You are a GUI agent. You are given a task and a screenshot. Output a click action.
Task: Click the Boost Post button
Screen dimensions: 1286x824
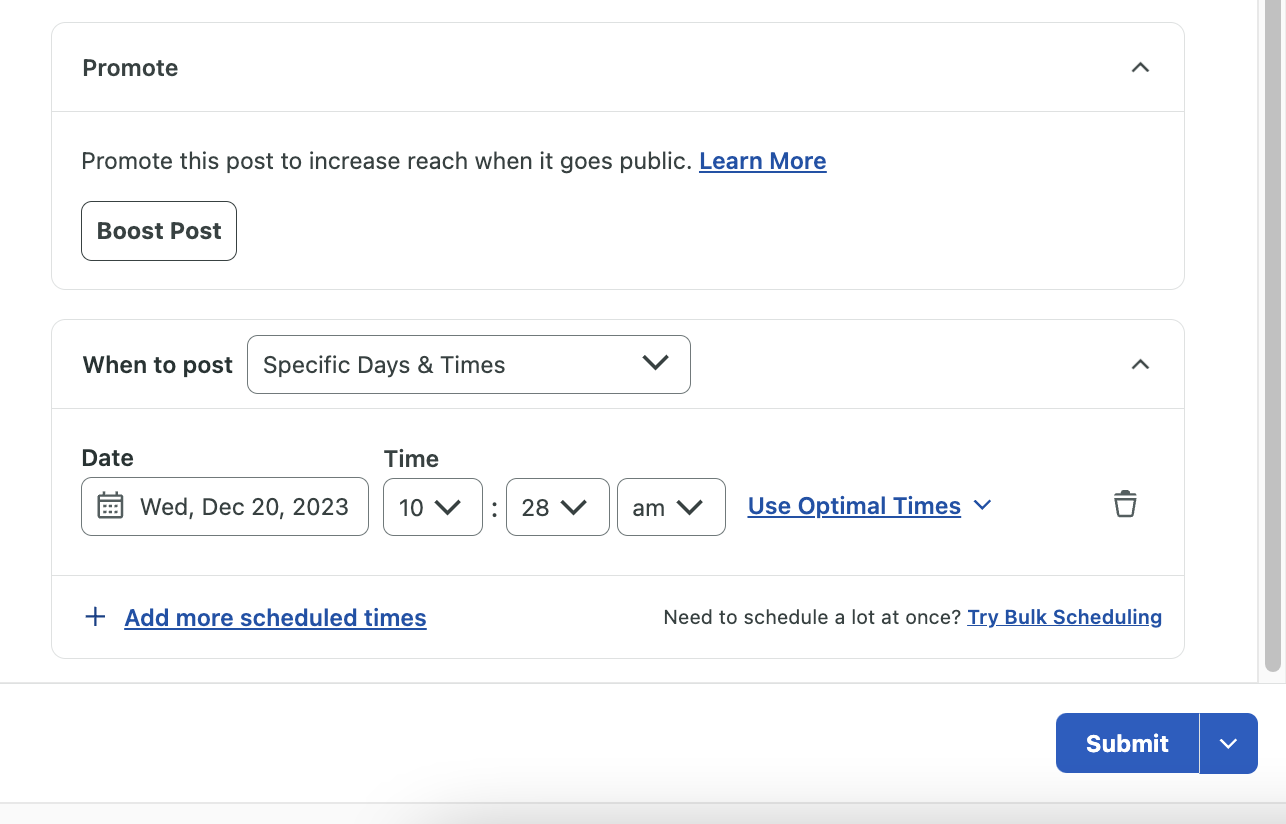tap(158, 231)
